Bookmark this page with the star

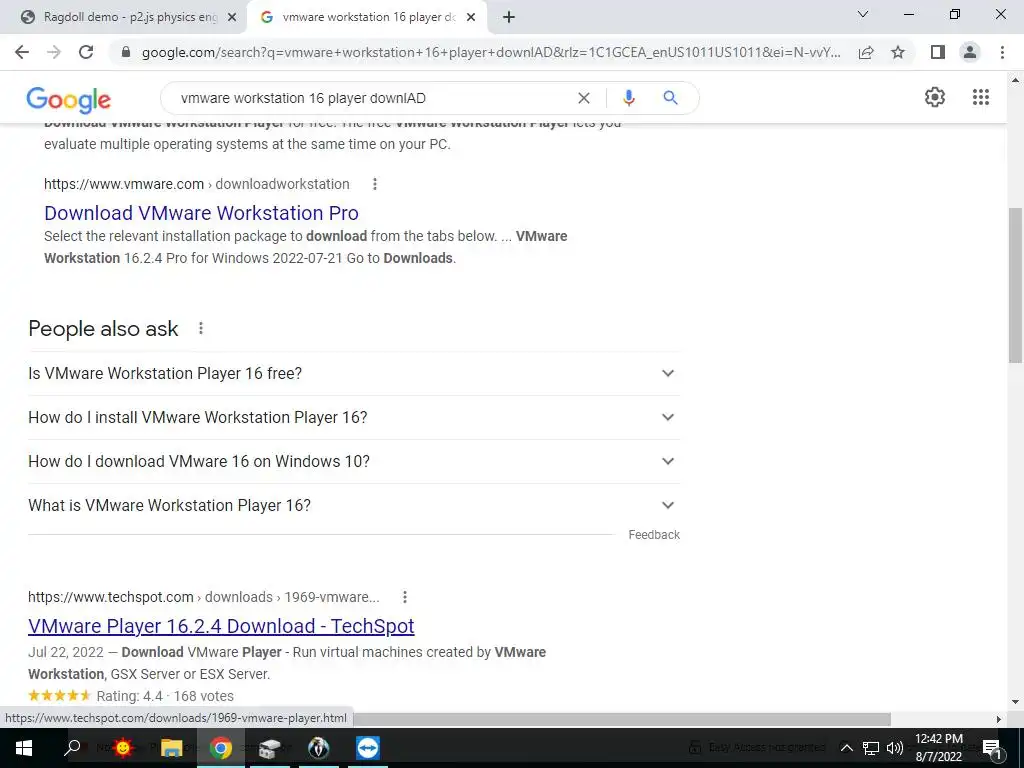point(898,52)
